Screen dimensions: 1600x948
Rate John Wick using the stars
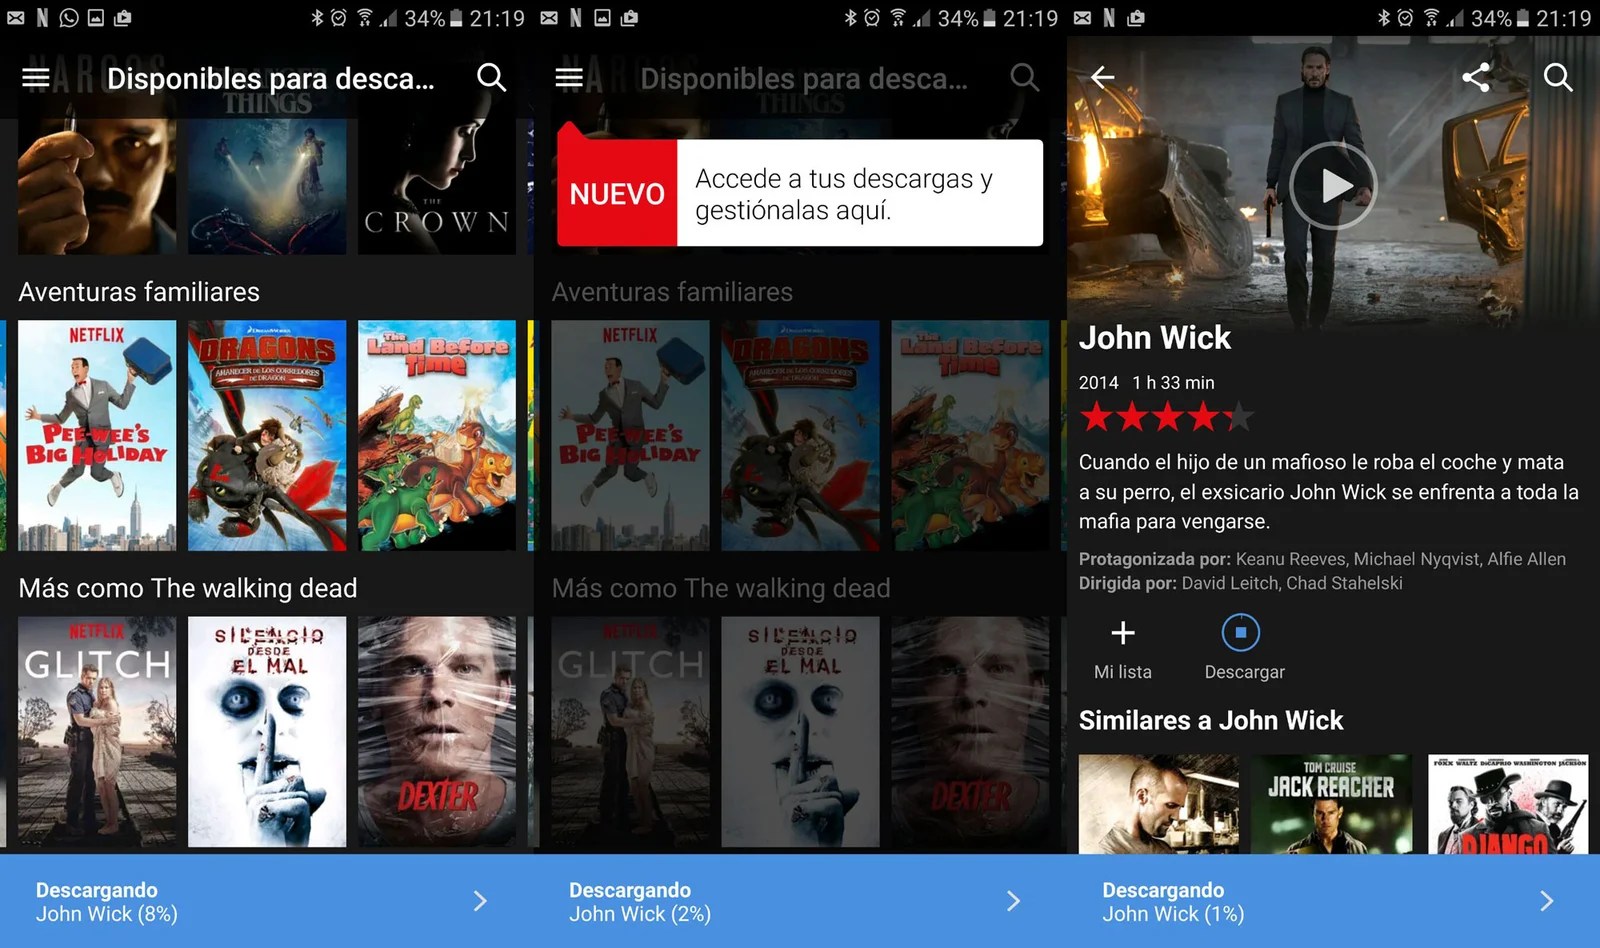click(1166, 416)
